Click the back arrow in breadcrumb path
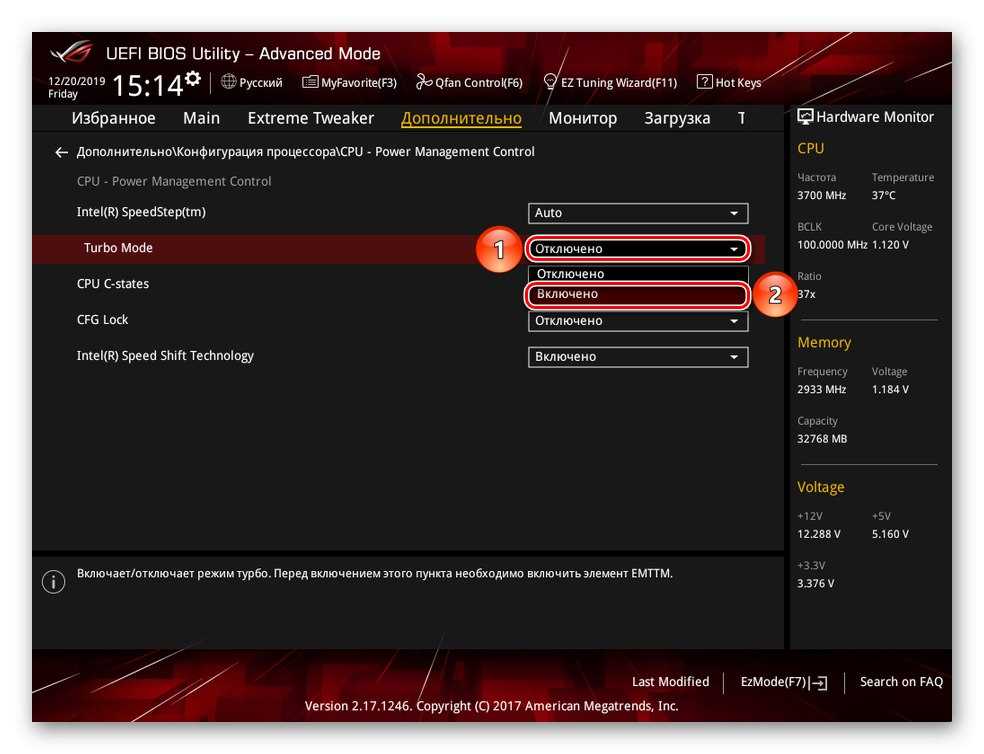The width and height of the screenshot is (984, 754). pos(62,152)
